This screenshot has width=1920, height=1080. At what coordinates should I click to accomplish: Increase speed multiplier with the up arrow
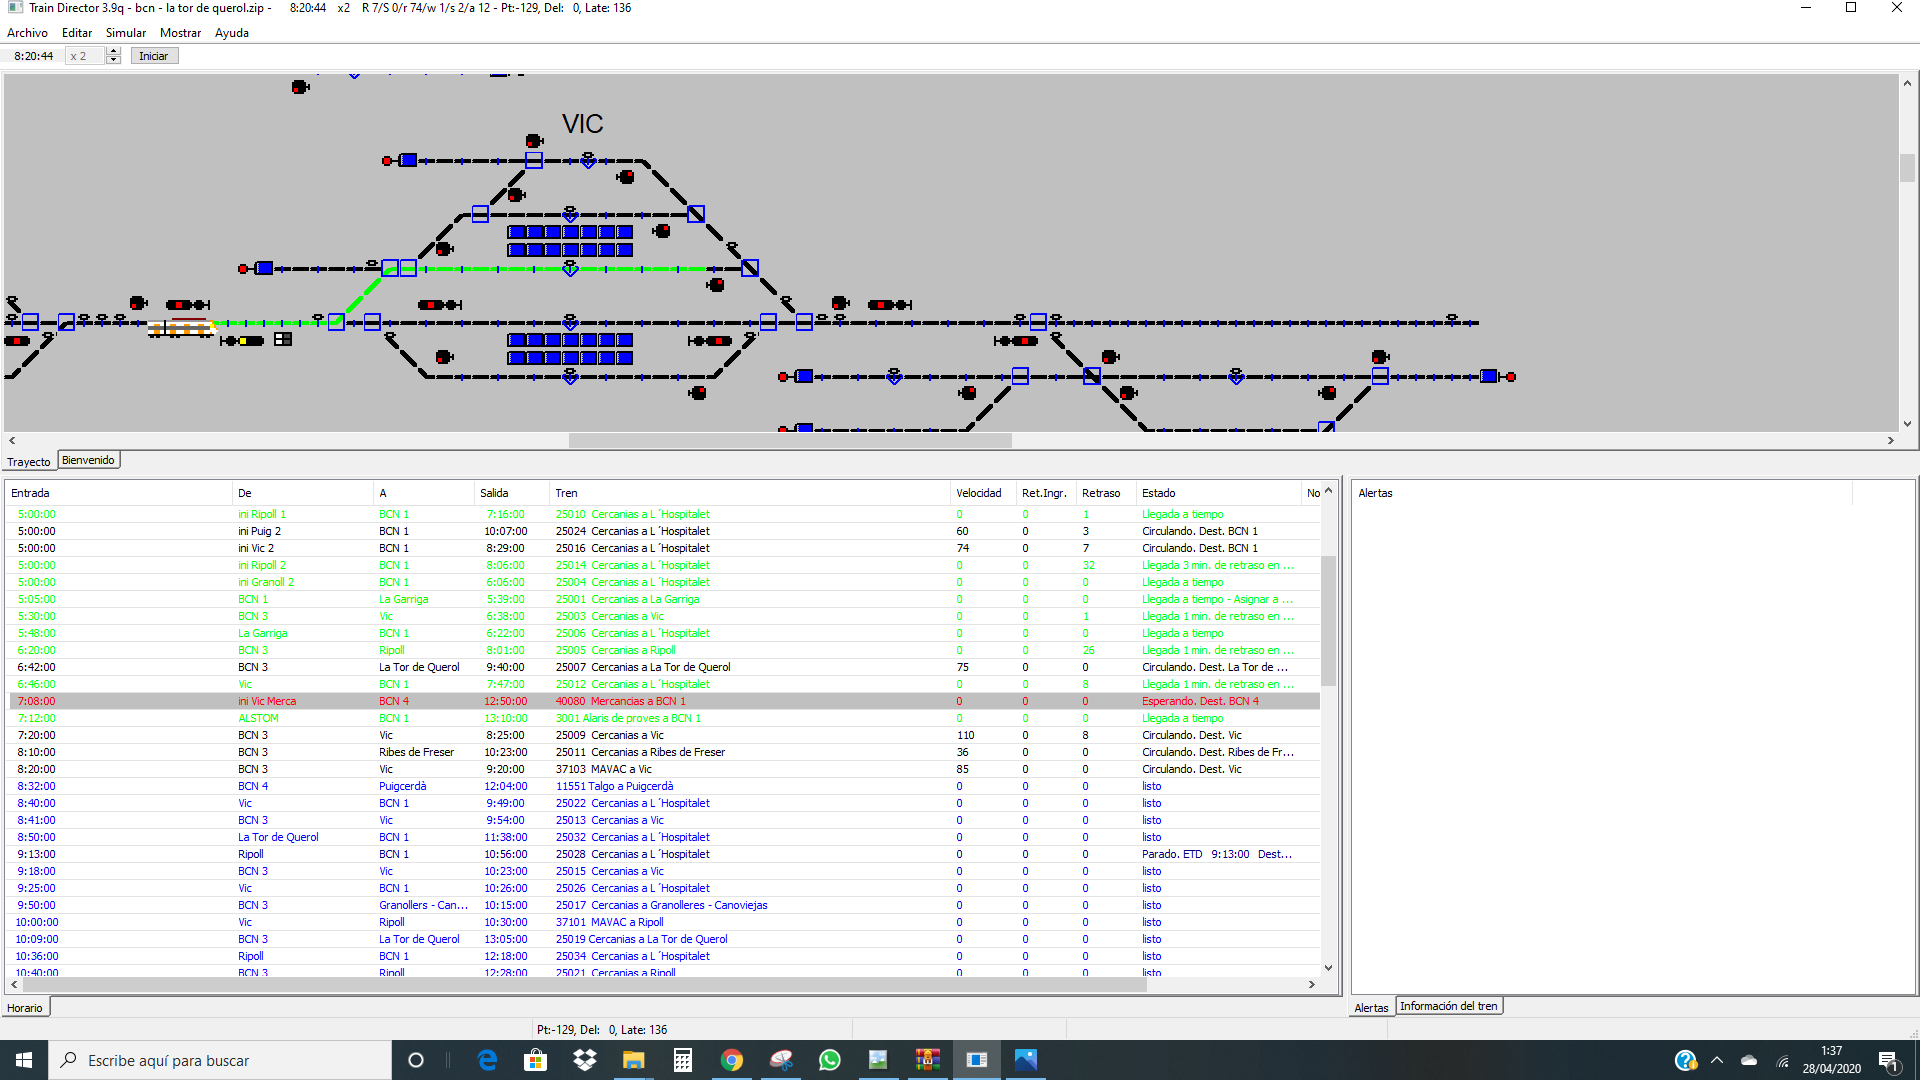(114, 51)
